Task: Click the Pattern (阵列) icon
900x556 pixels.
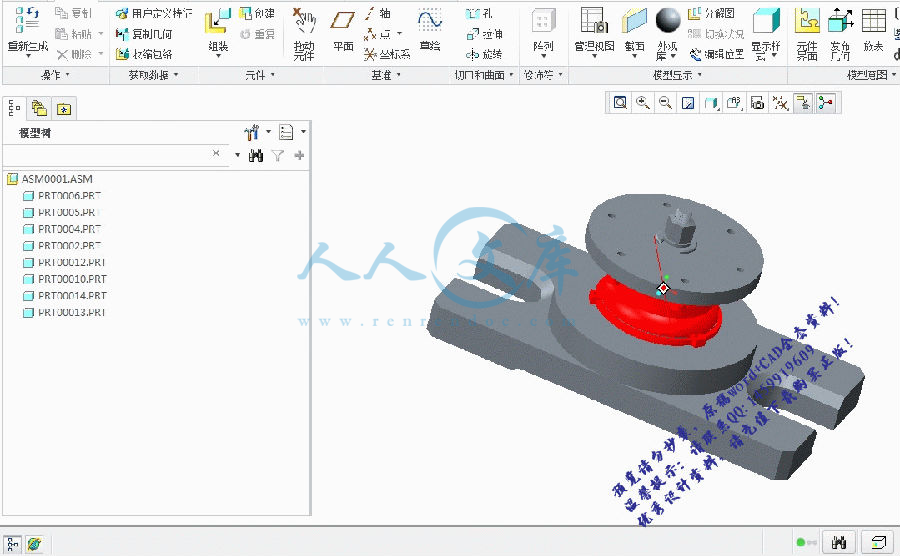Action: point(543,22)
